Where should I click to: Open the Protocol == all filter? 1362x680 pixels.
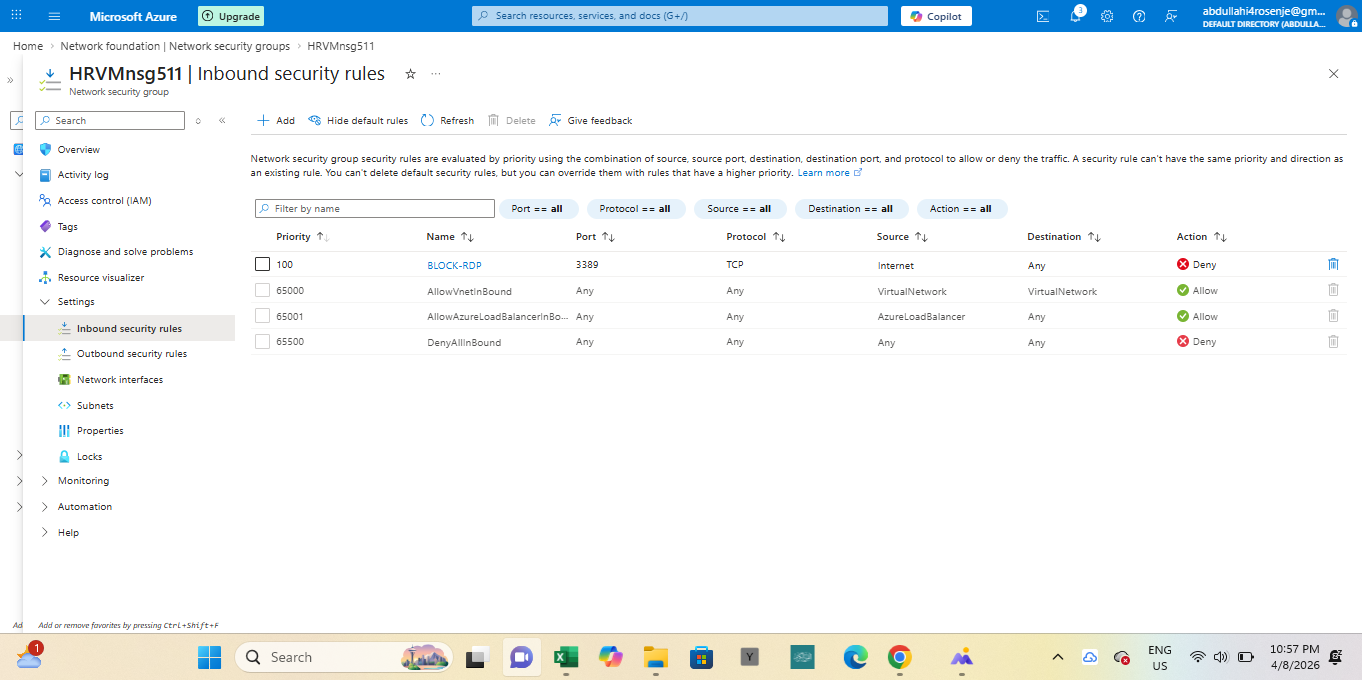[x=635, y=209]
